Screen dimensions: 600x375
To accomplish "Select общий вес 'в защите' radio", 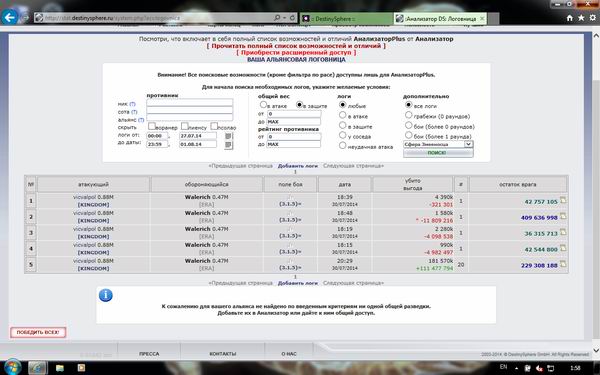I will click(x=300, y=104).
